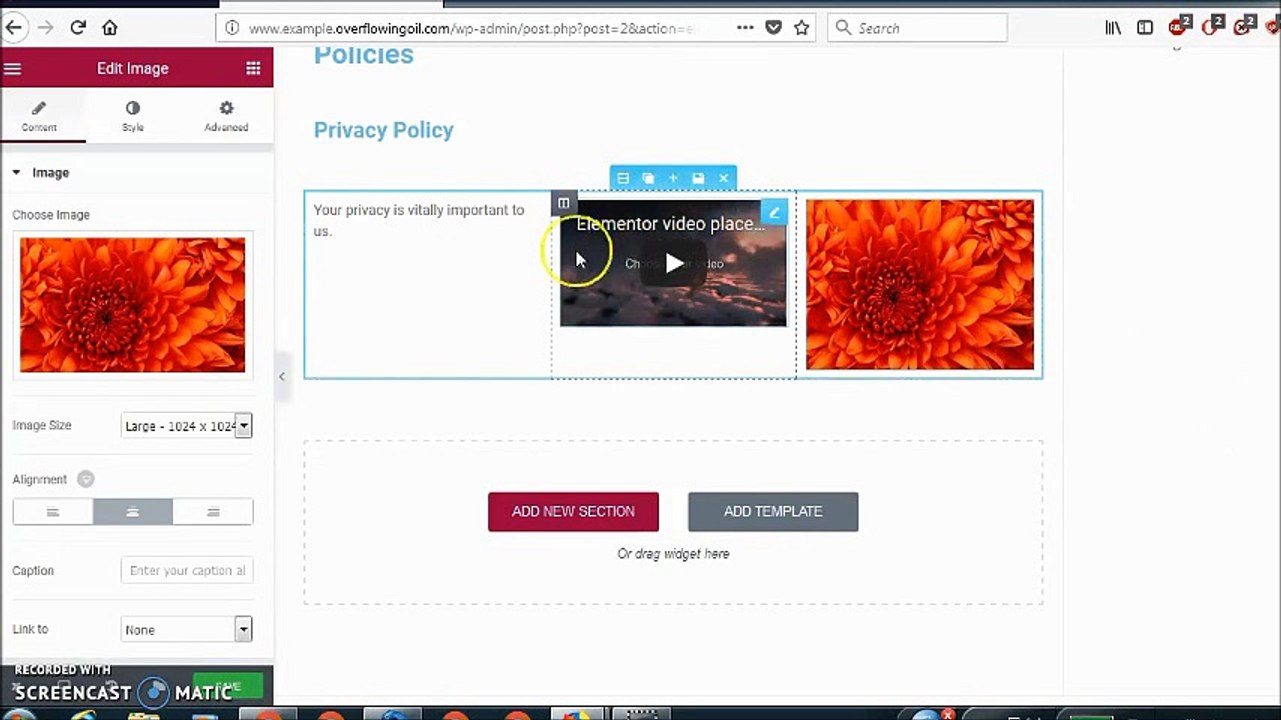Click the column handle icon
1281x720 pixels.
564,203
